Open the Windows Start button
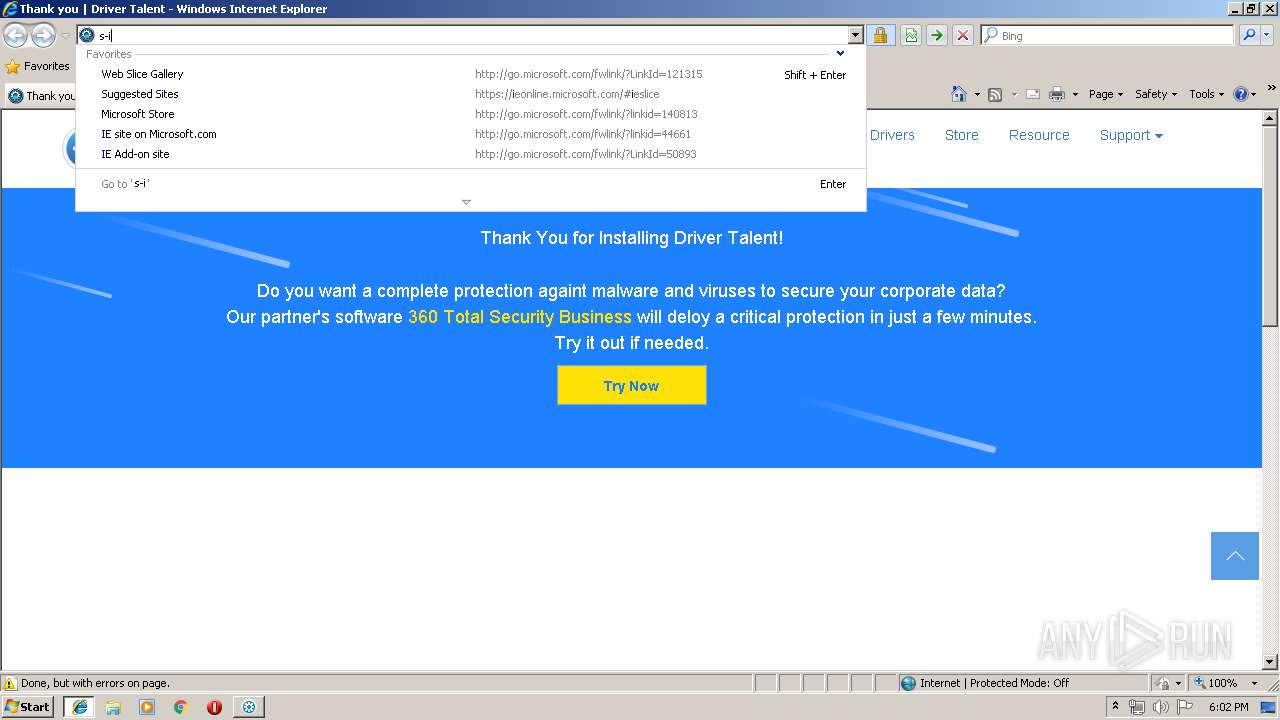This screenshot has height=720, width=1280. click(28, 707)
